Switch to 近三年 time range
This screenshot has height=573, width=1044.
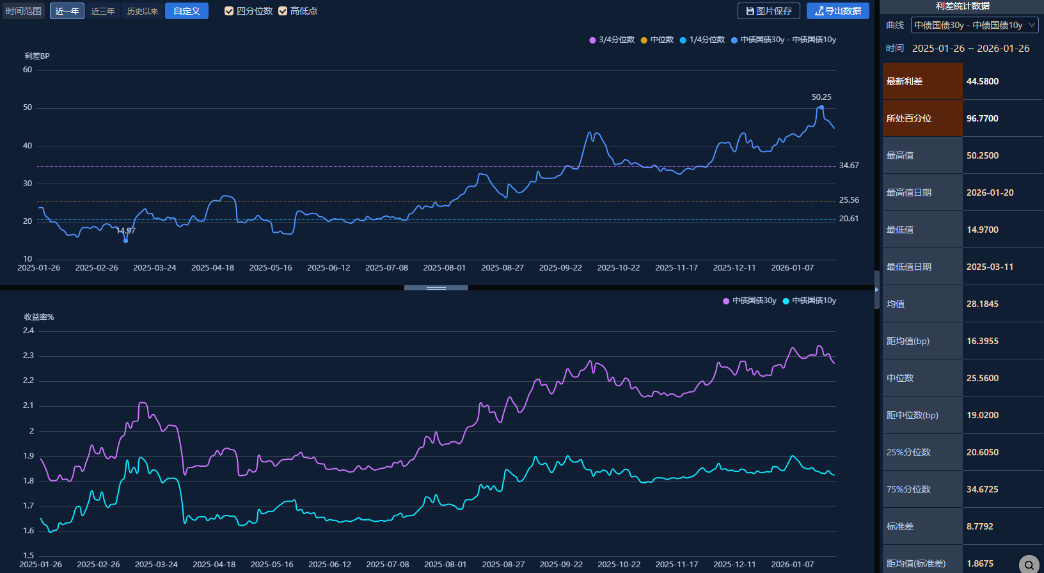pyautogui.click(x=103, y=11)
